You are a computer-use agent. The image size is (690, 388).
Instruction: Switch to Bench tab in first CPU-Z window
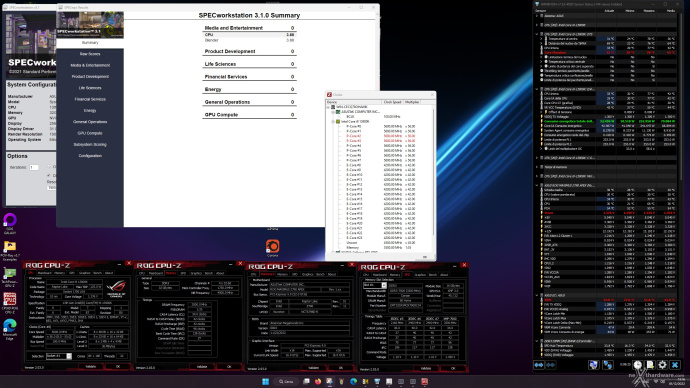pos(98,273)
